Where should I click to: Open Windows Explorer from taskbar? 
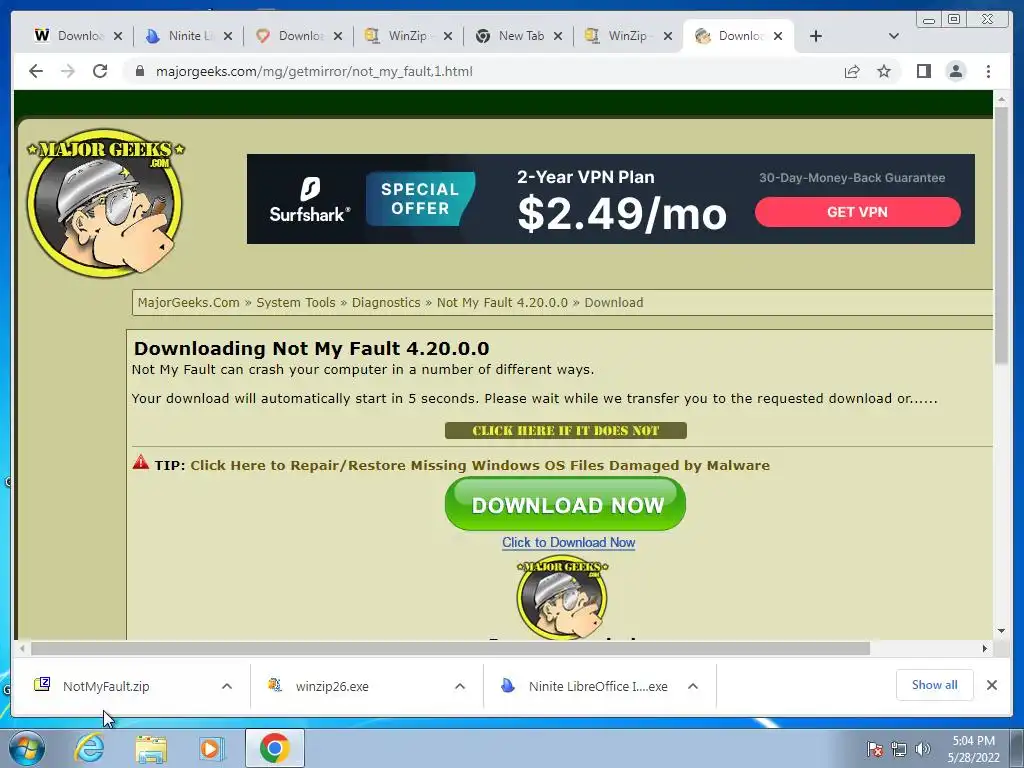(151, 748)
